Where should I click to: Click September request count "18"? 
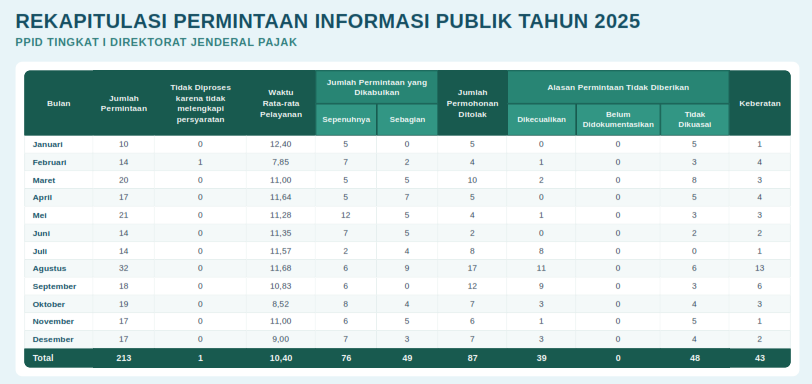click(x=124, y=287)
